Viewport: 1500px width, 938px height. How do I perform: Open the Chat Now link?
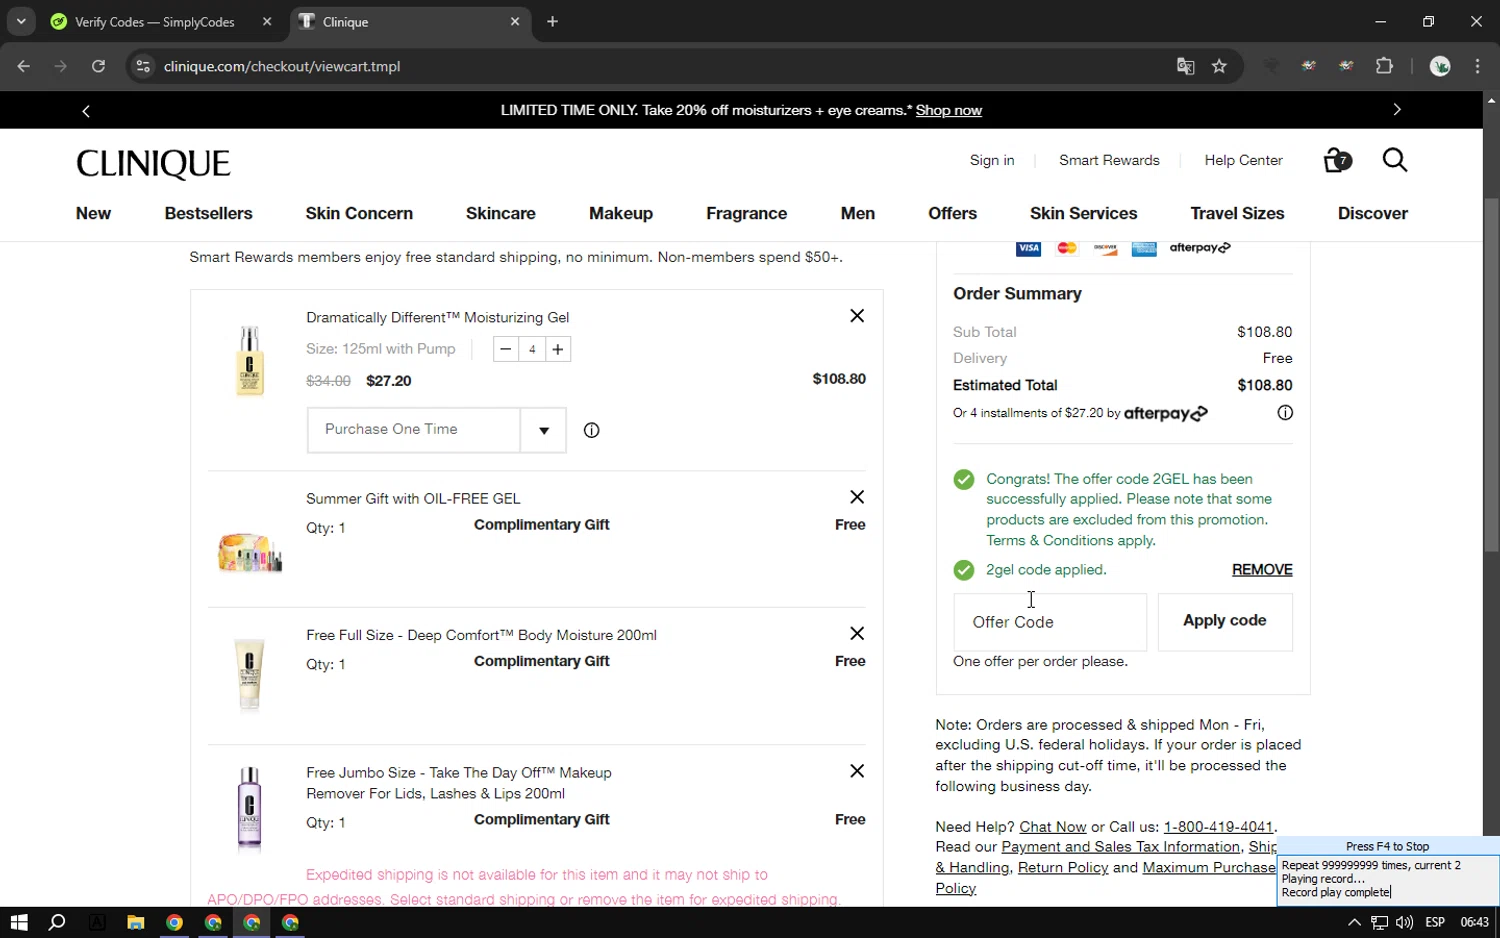coord(1052,827)
